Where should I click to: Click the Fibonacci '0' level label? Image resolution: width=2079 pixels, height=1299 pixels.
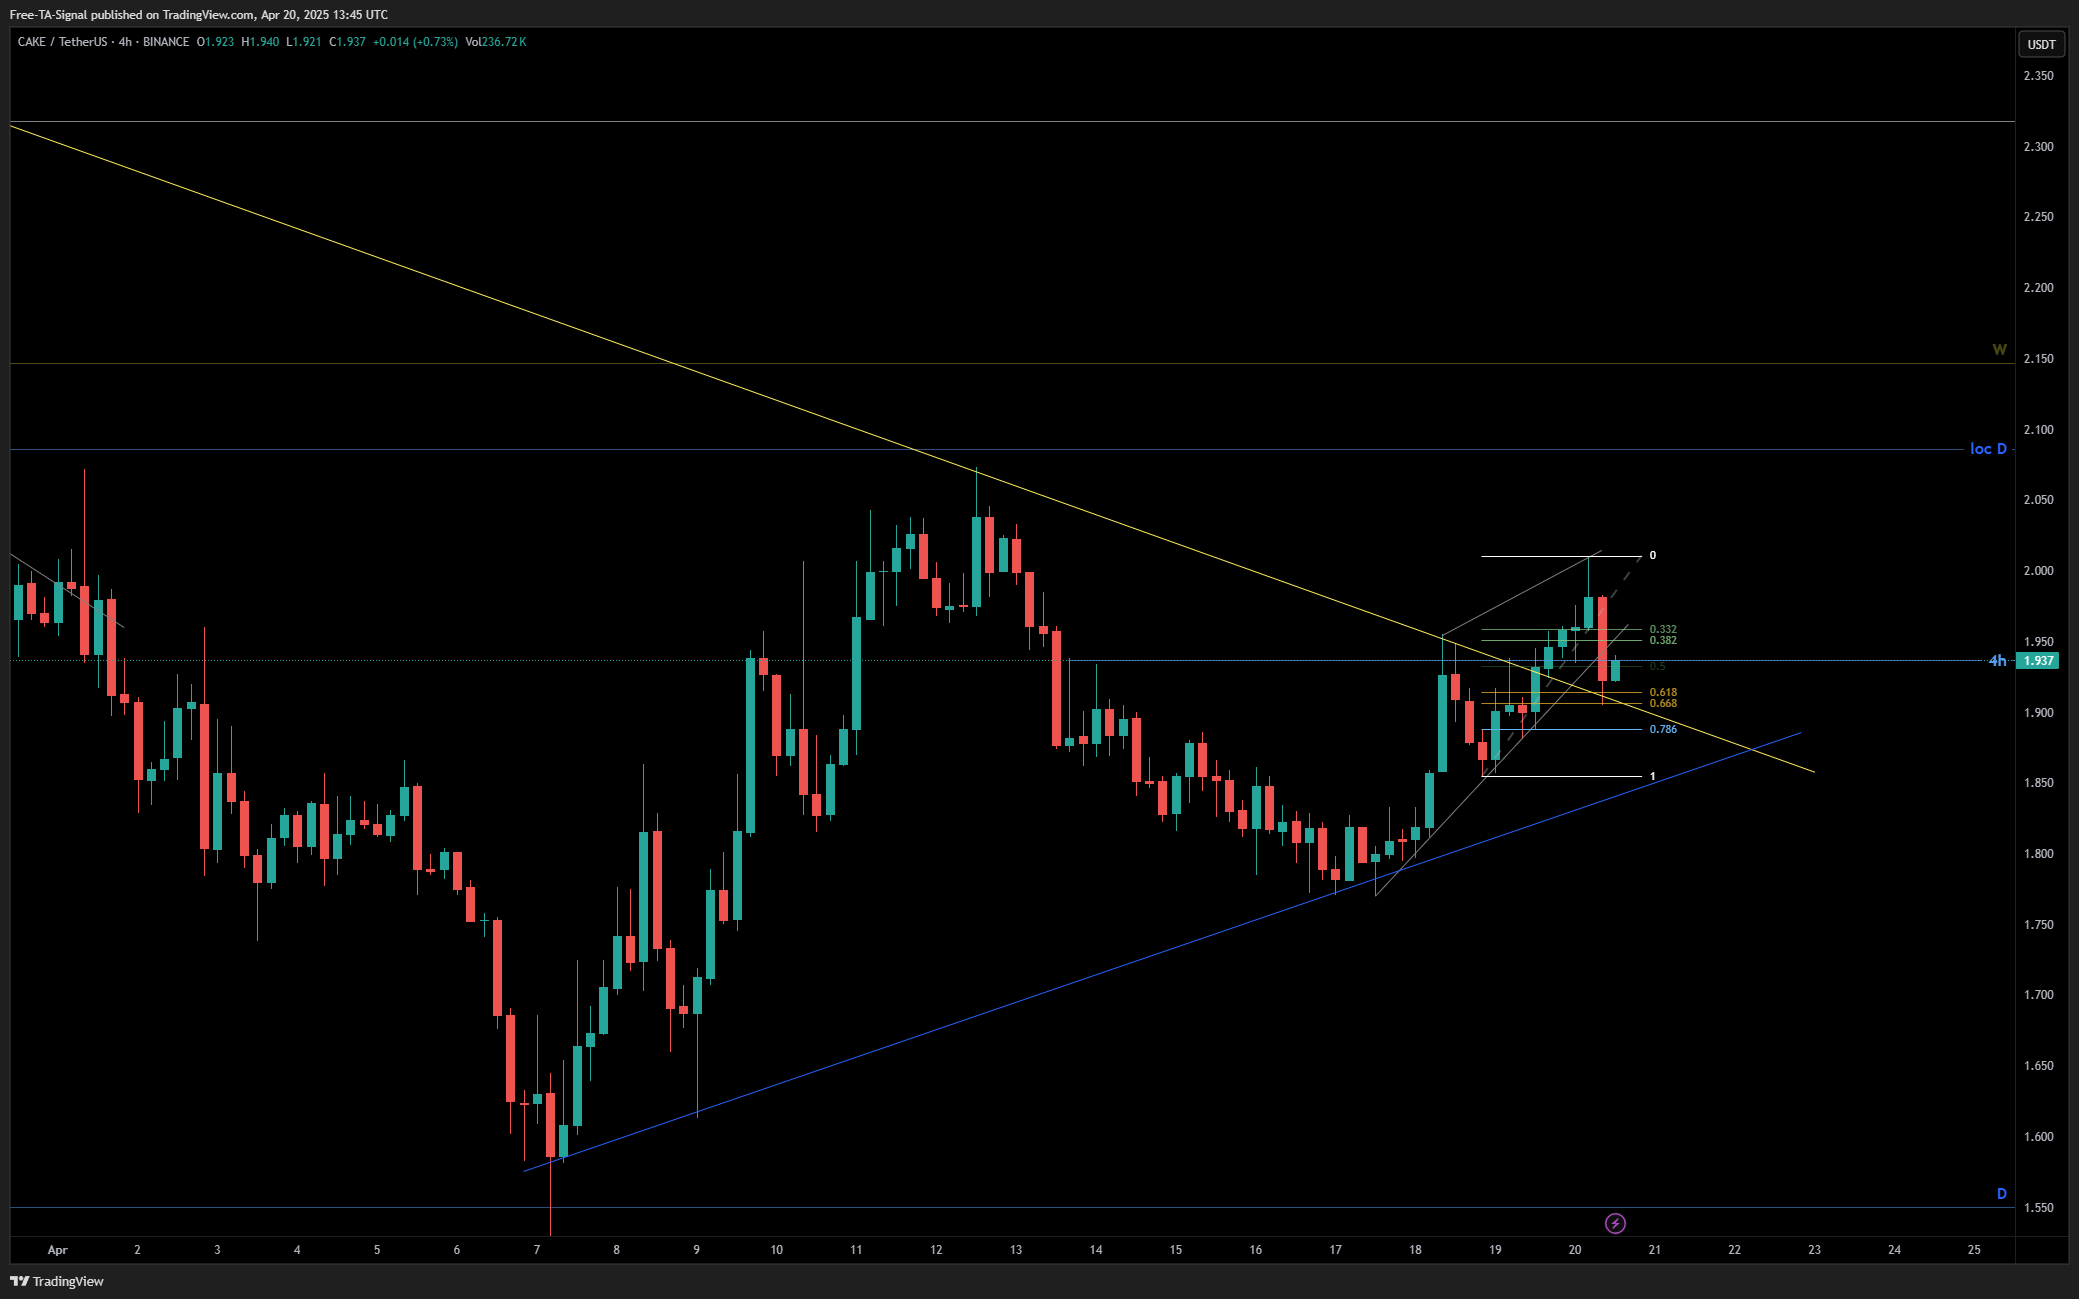pyautogui.click(x=1653, y=555)
